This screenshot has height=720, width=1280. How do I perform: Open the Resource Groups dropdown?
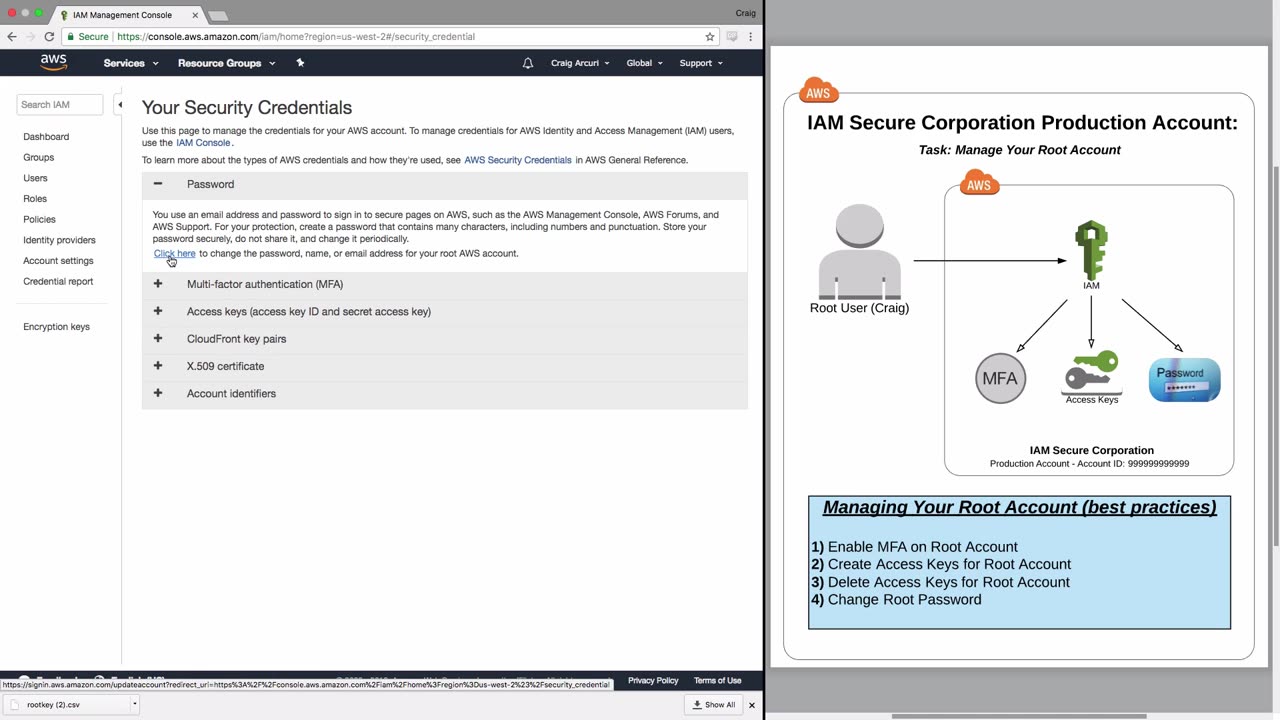click(227, 63)
